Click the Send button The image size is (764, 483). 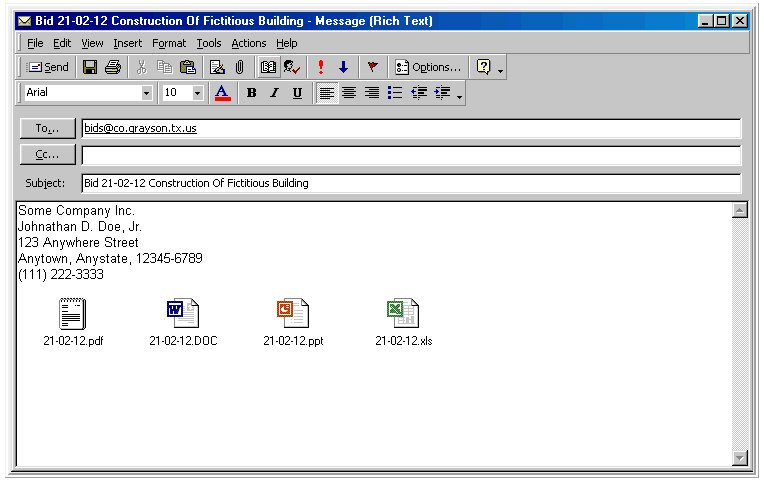pyautogui.click(x=48, y=67)
